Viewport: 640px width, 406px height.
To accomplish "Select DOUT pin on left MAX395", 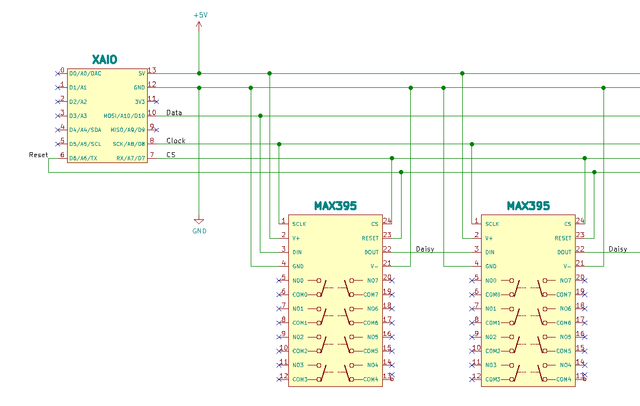I will (372, 252).
